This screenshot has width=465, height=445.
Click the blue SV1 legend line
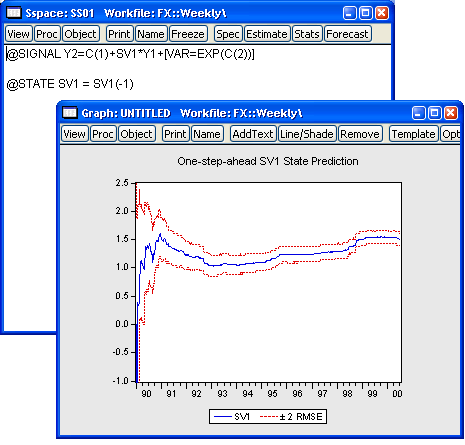point(222,417)
